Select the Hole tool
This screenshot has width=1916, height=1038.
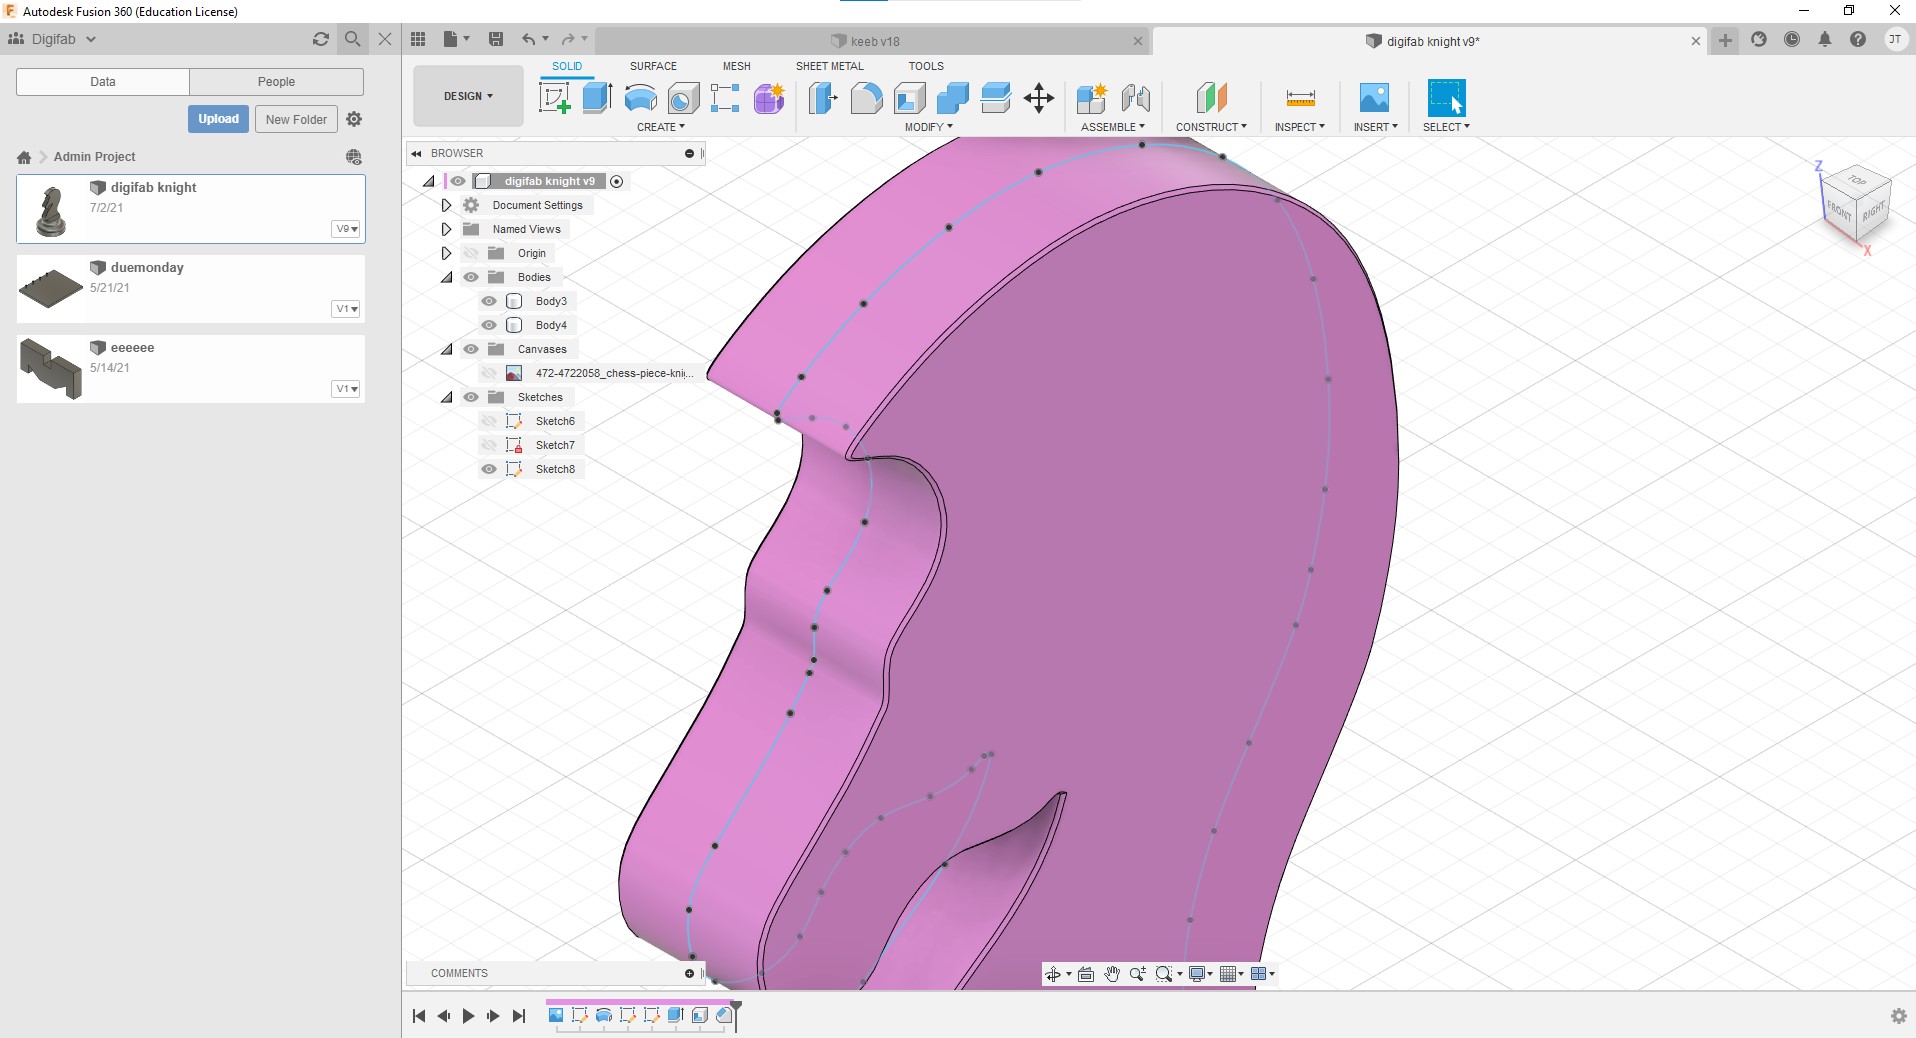point(683,98)
